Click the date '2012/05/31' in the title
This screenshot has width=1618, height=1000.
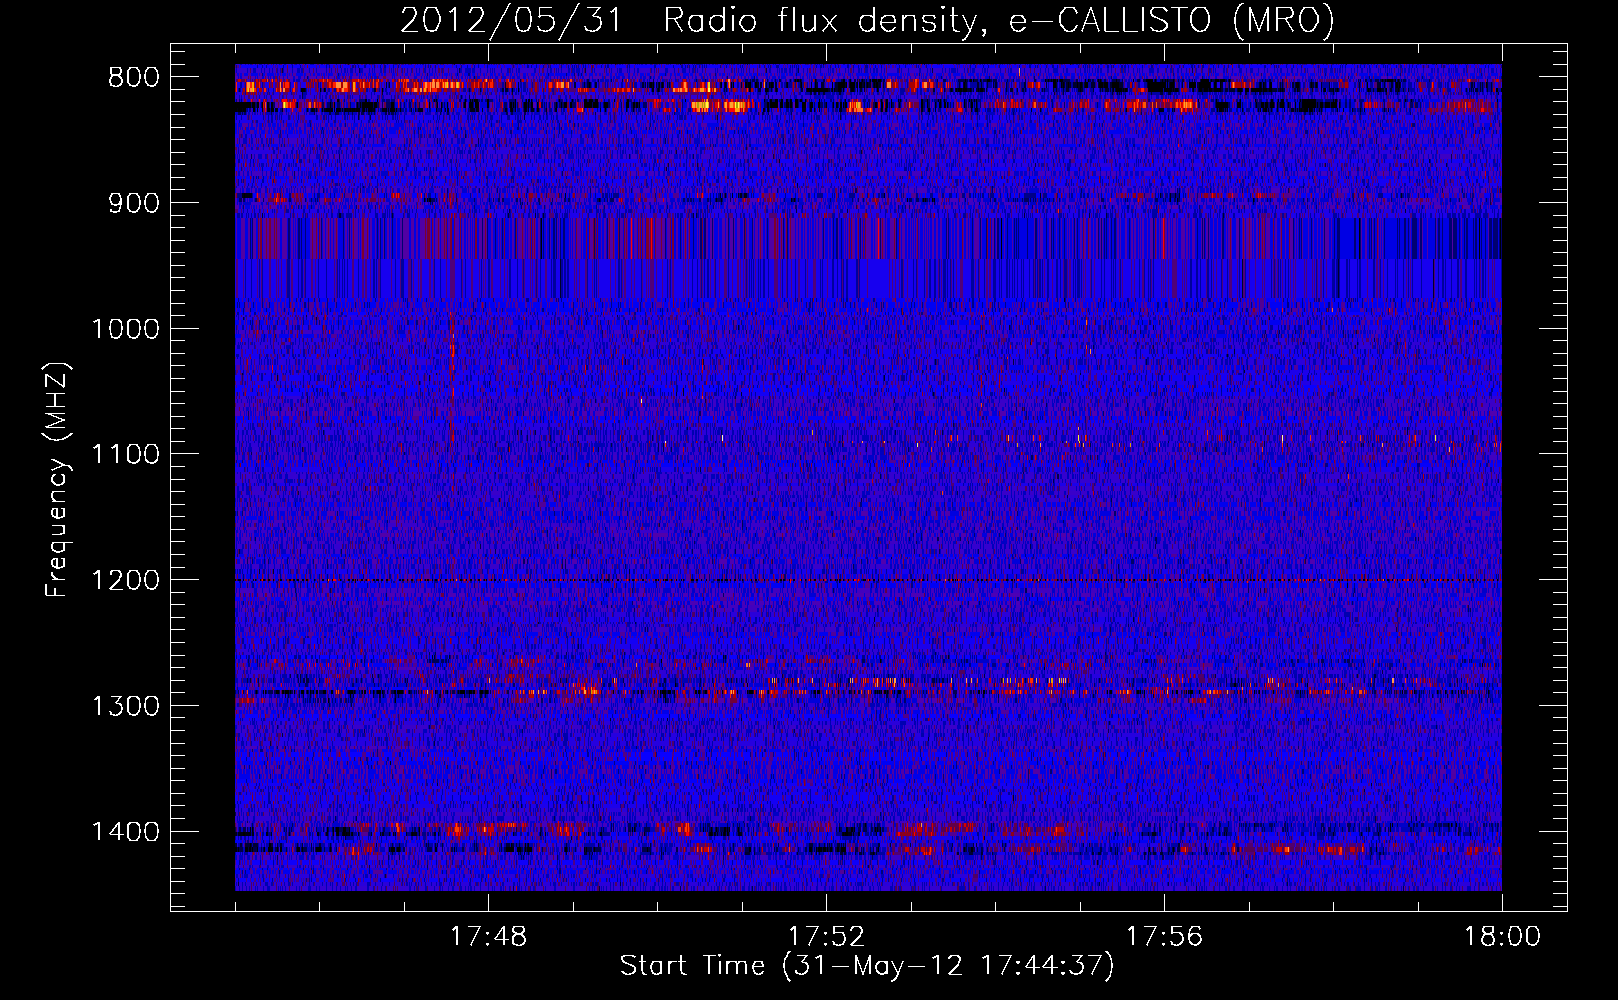click(x=511, y=20)
